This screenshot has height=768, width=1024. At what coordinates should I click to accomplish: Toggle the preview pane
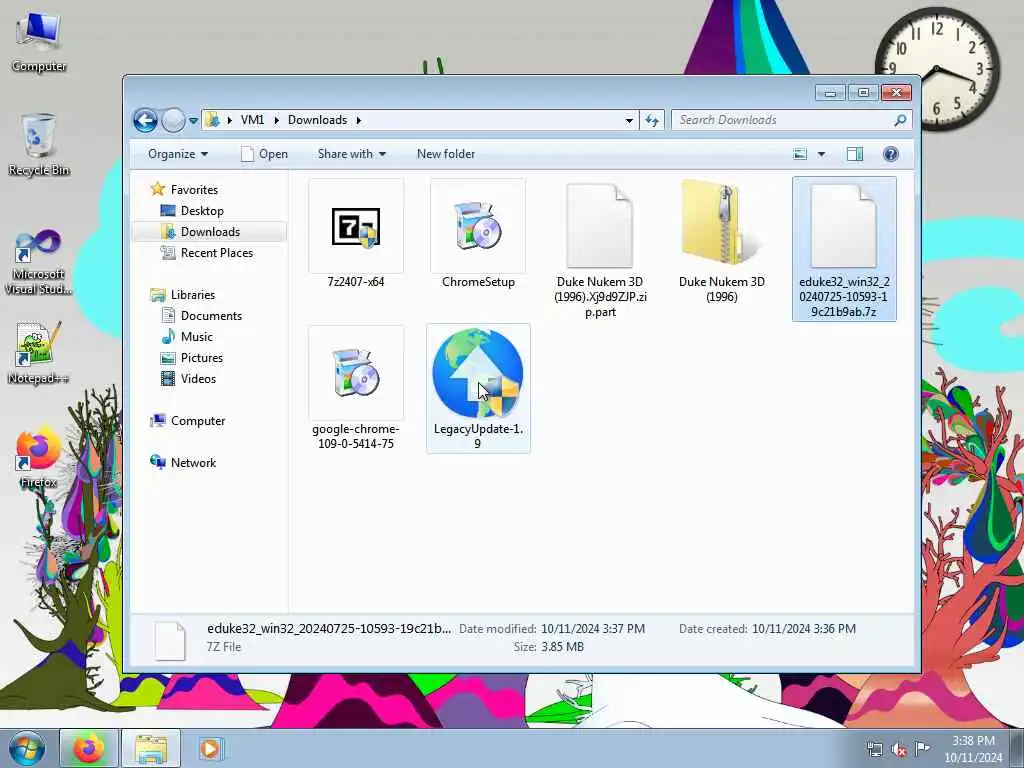tap(855, 154)
